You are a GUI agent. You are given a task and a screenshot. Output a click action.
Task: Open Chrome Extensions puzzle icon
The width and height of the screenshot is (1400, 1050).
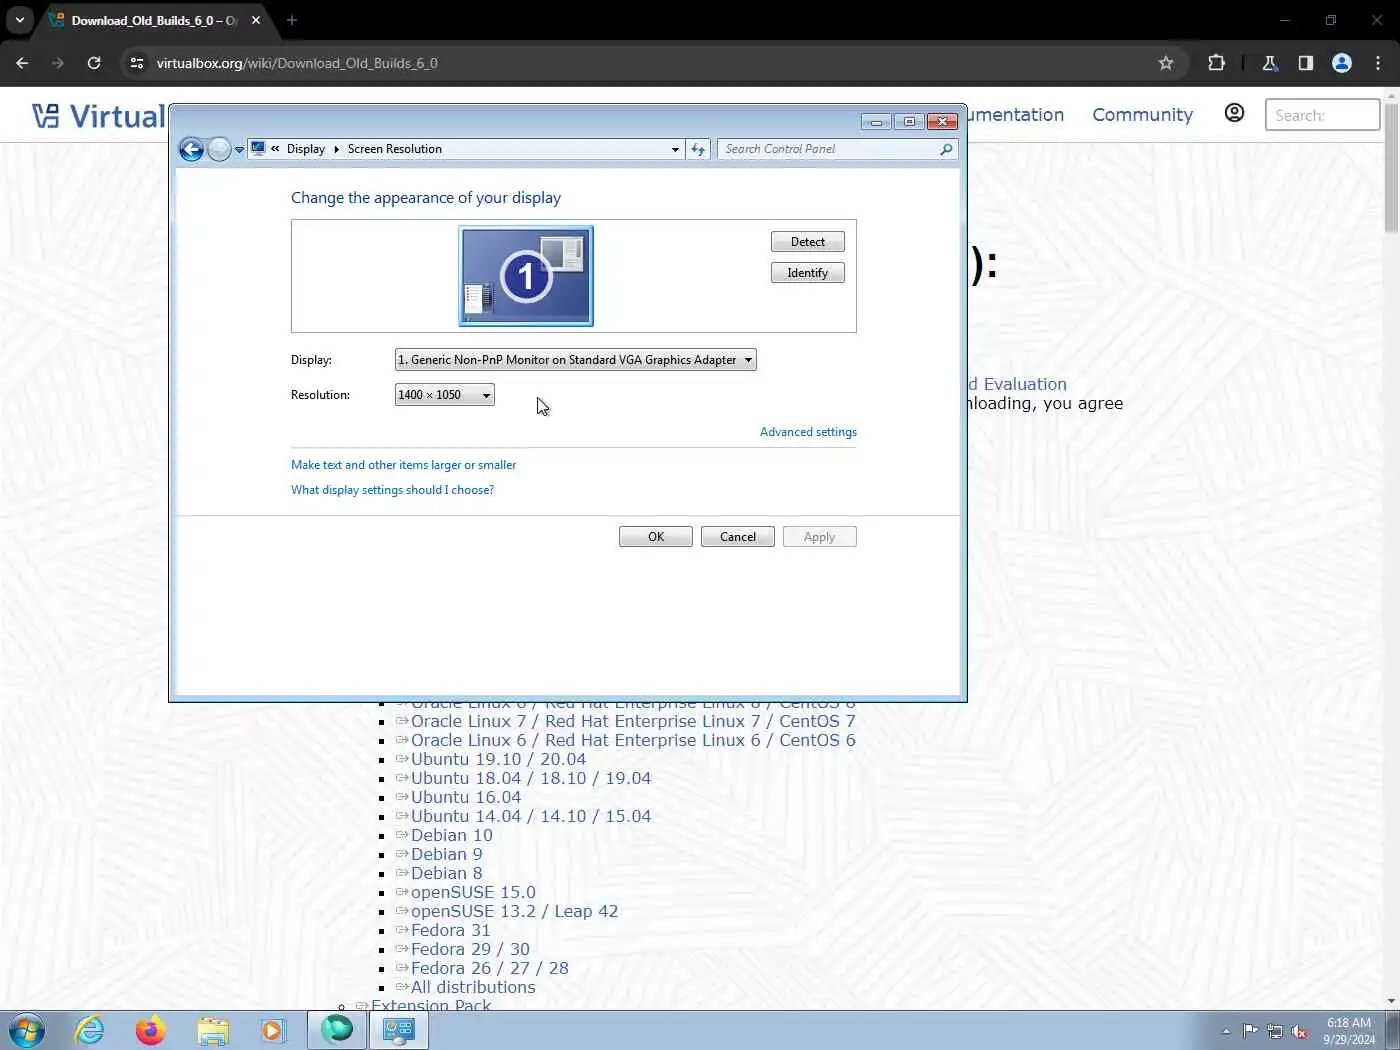[1216, 63]
